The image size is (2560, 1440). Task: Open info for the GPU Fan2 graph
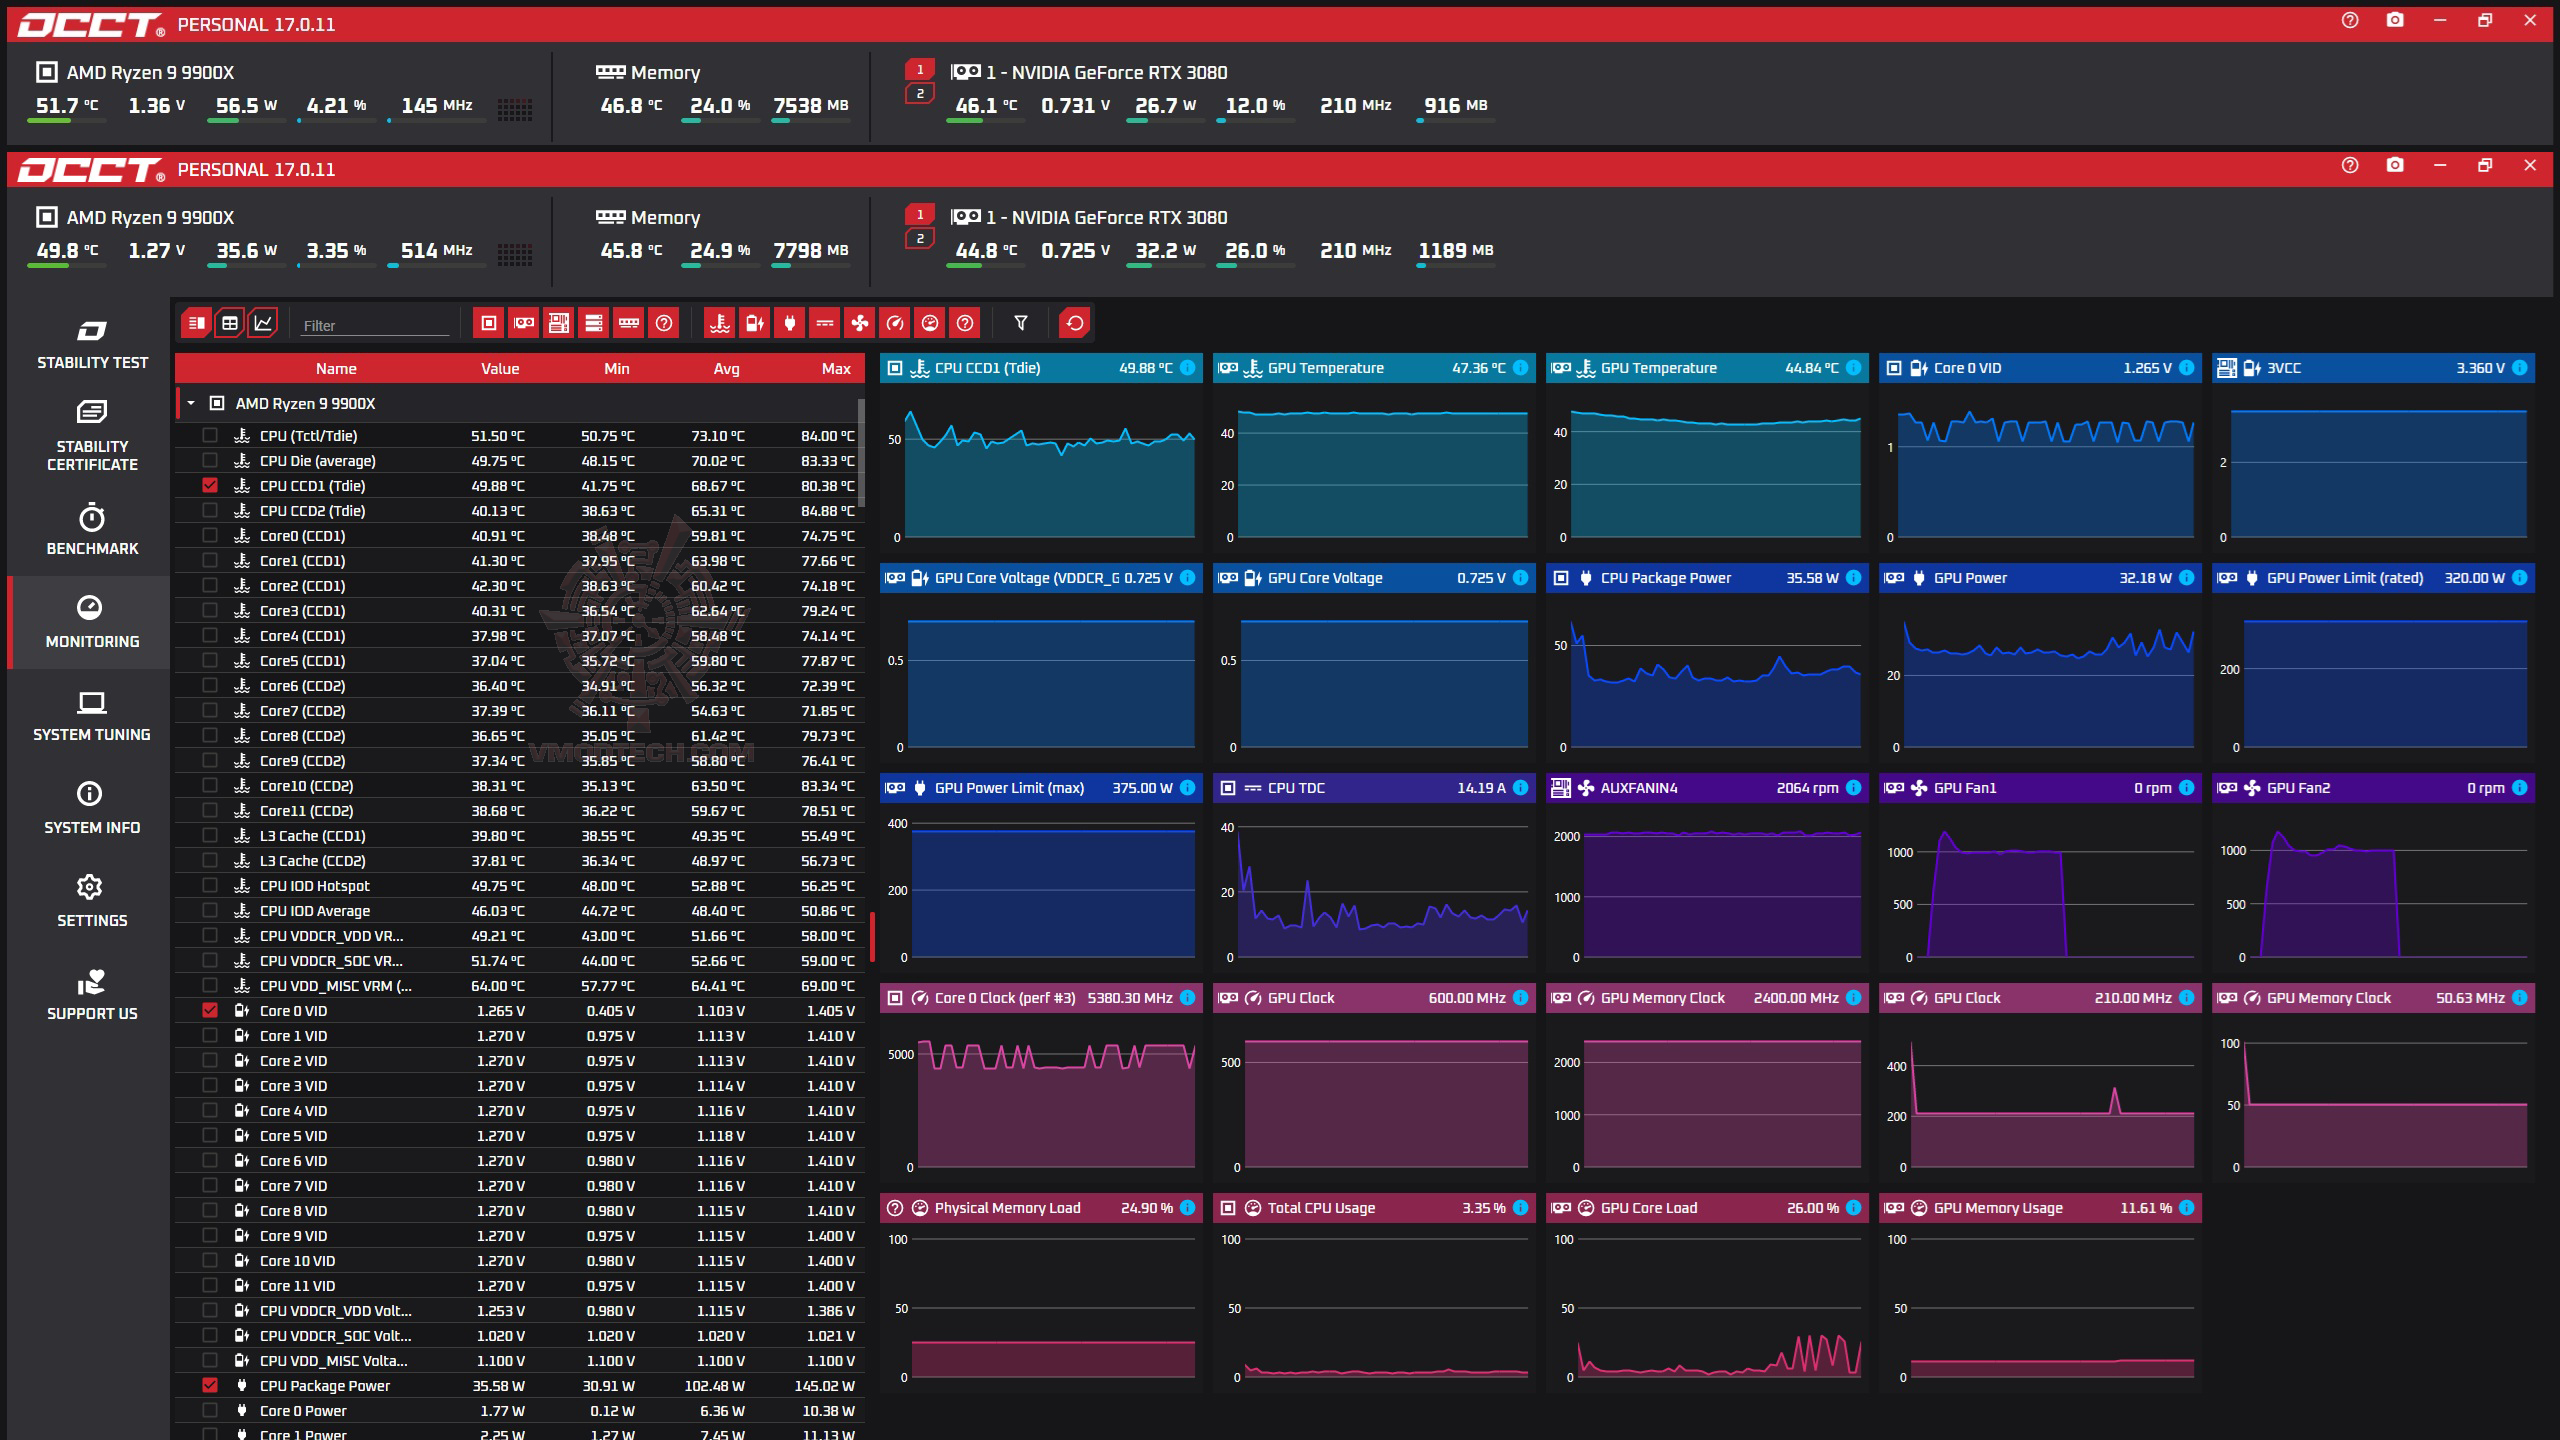(2520, 788)
